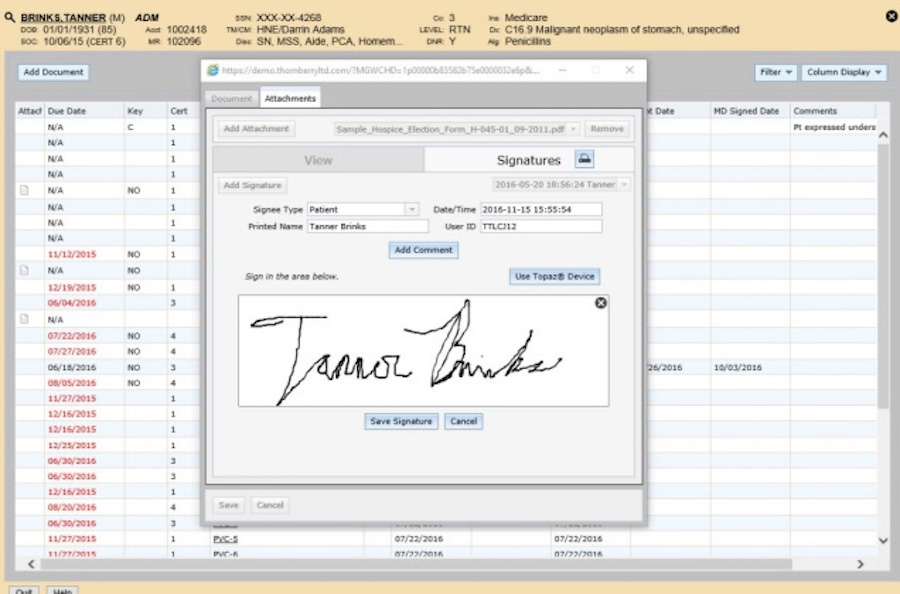Click Use Topaz Device button
The height and width of the screenshot is (594, 900).
(x=554, y=276)
